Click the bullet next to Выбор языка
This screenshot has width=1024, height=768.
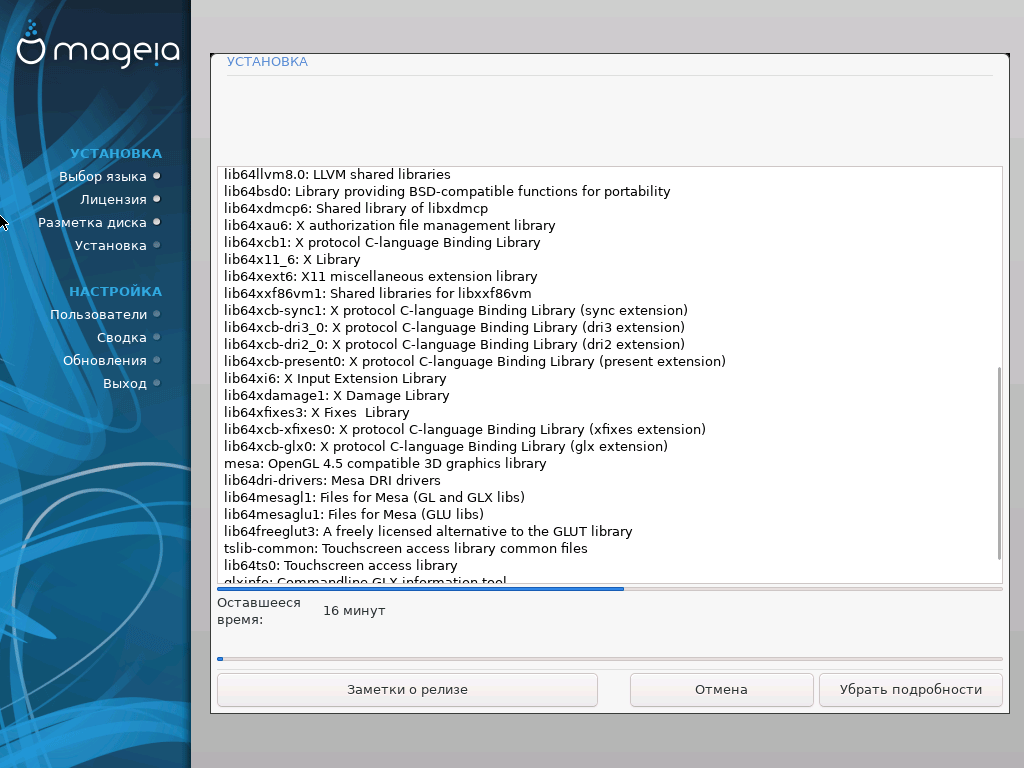pos(157,176)
